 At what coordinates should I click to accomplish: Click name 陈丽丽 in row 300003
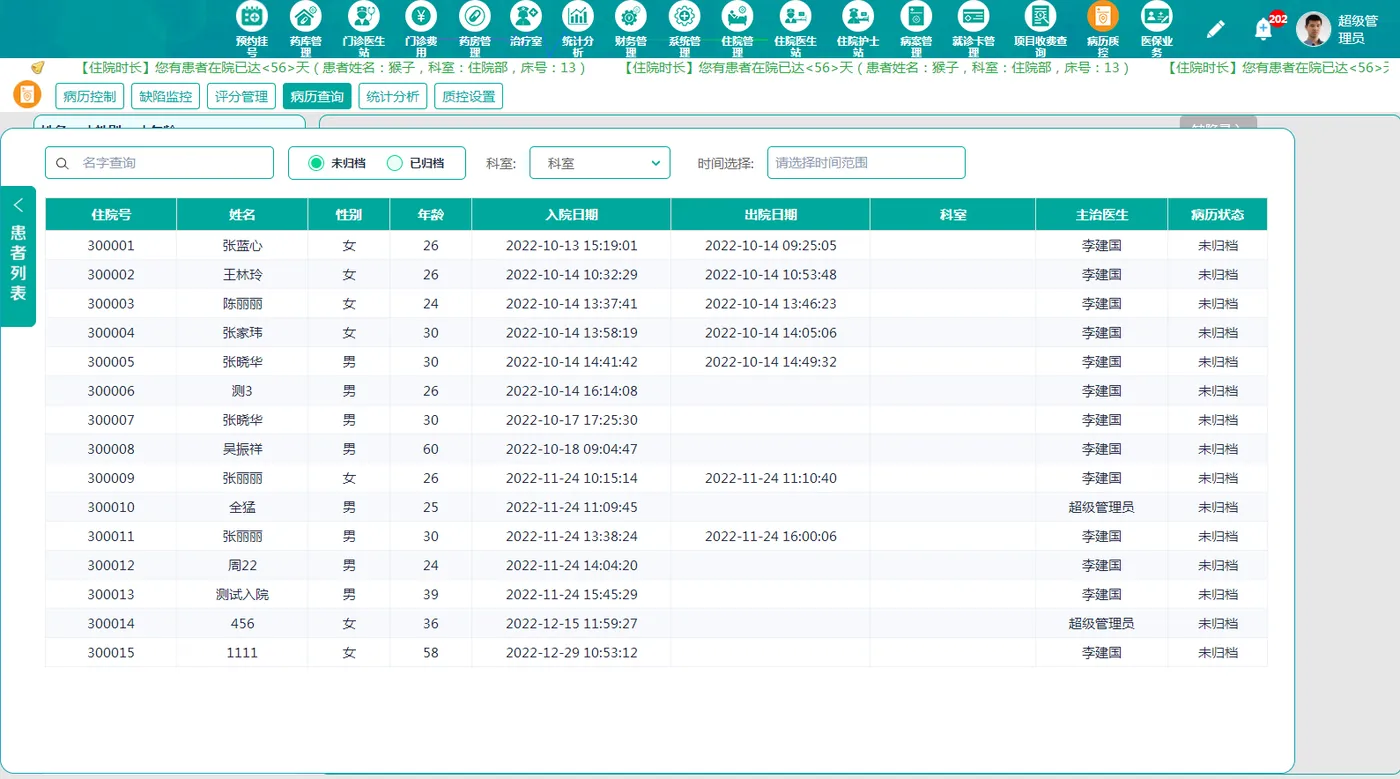pos(242,304)
